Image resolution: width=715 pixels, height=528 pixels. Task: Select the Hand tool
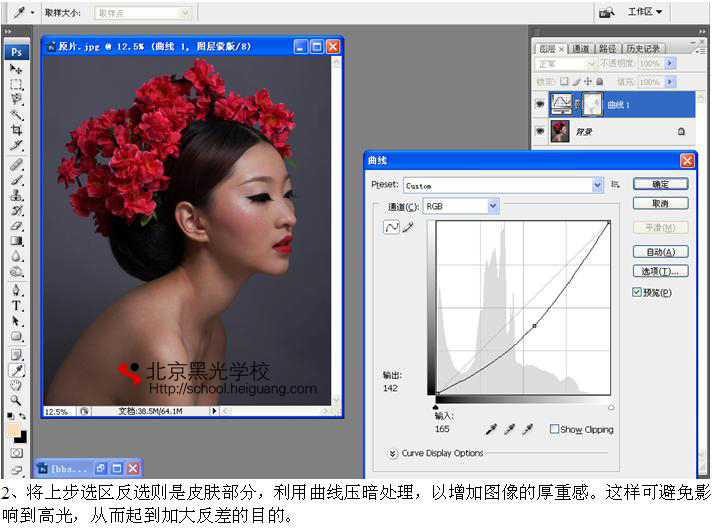[16, 385]
